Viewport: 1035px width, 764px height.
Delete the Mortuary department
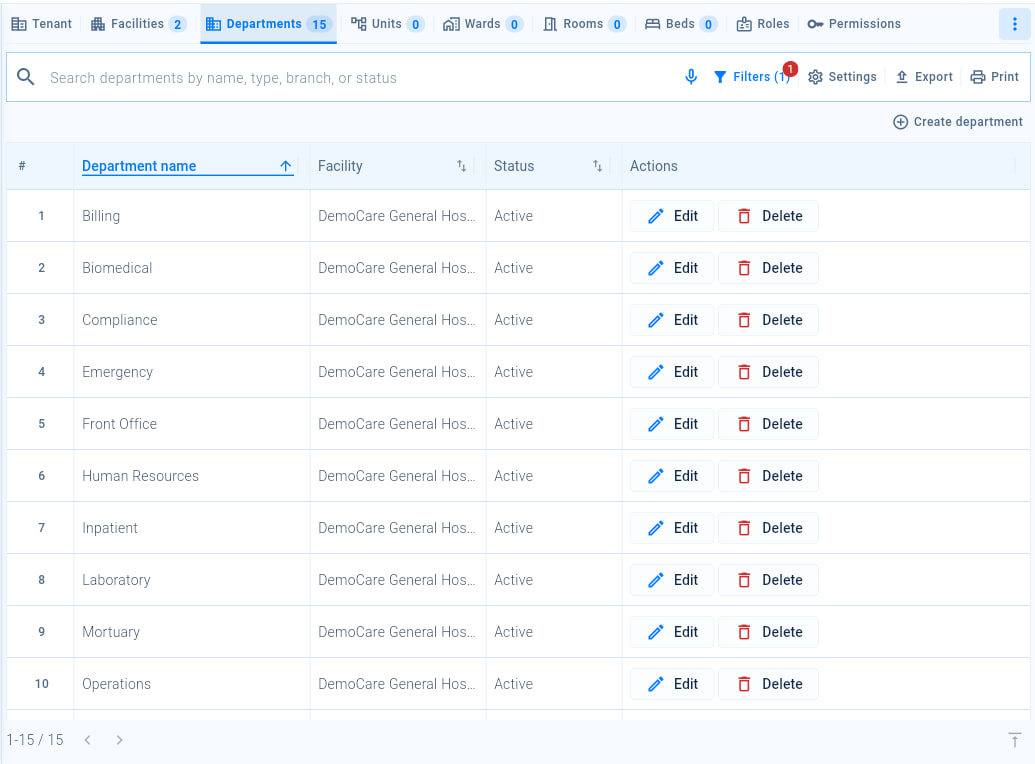click(x=768, y=632)
